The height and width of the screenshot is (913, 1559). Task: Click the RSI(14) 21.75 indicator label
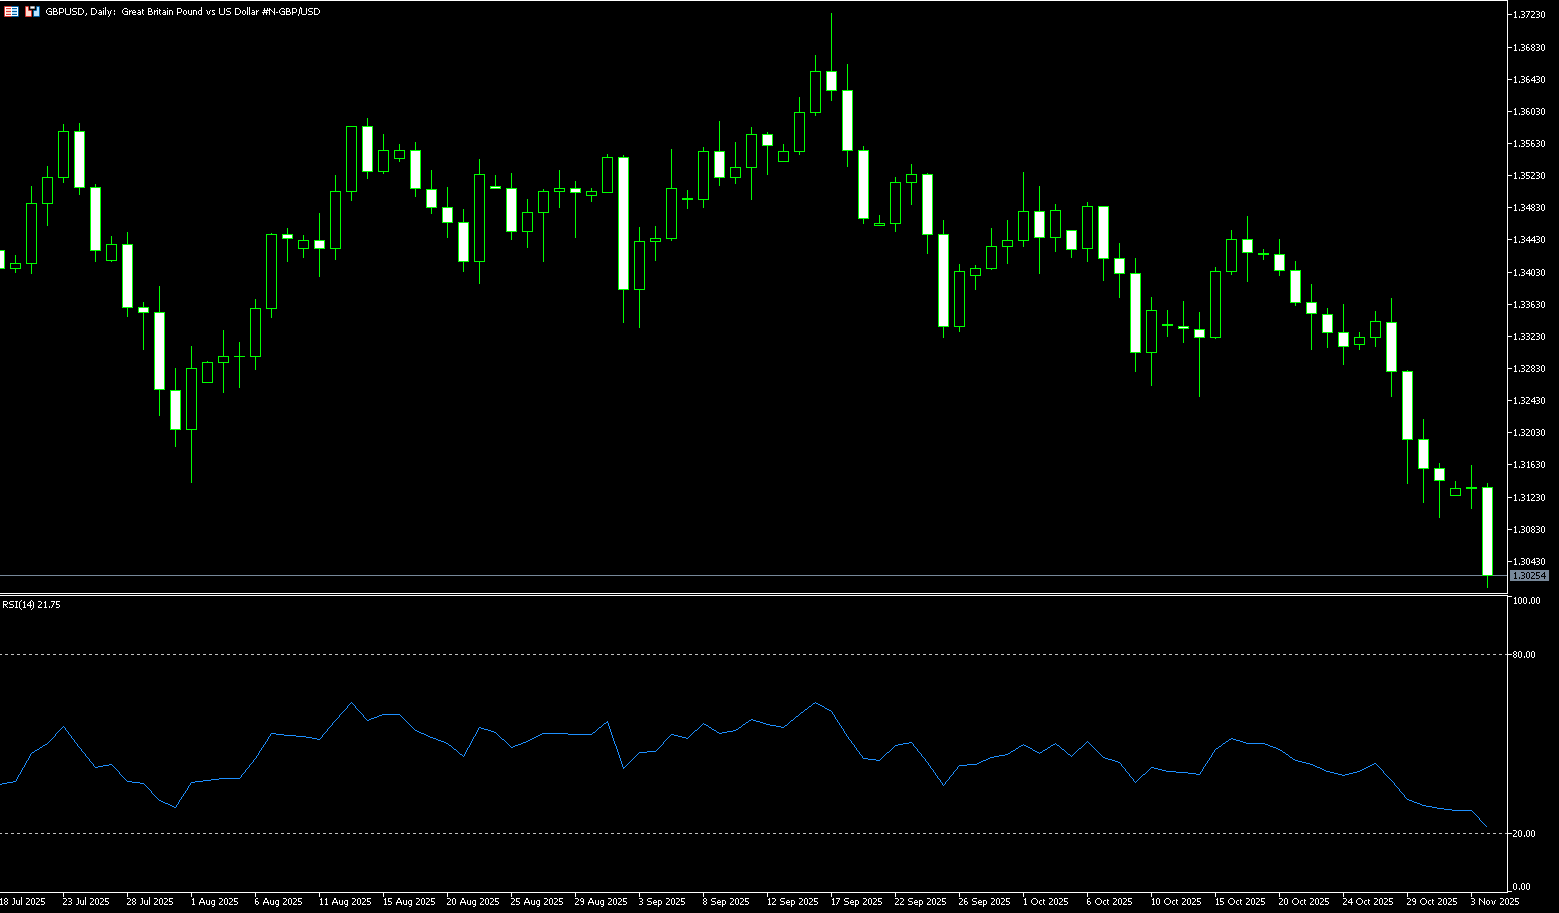coord(31,605)
